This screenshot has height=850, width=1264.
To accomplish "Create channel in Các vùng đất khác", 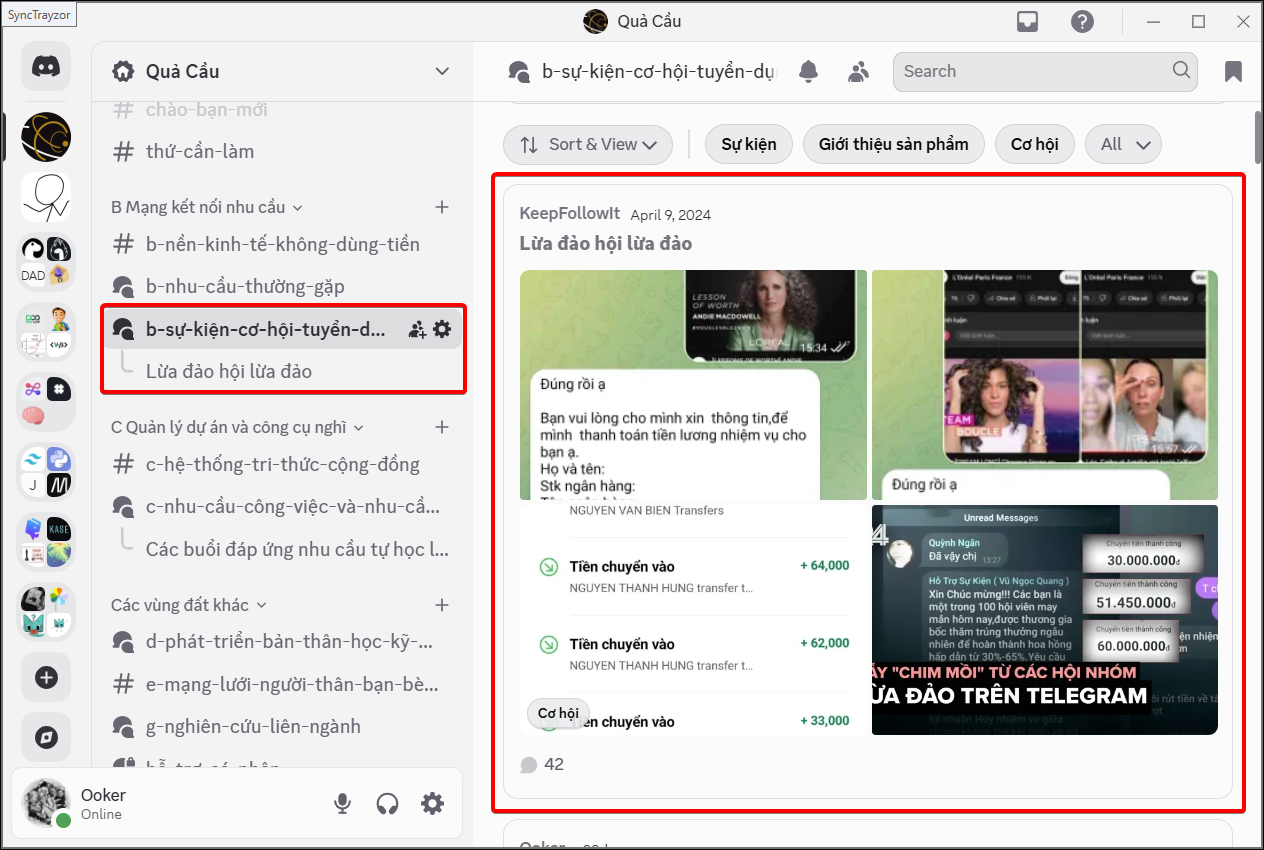I will (442, 605).
